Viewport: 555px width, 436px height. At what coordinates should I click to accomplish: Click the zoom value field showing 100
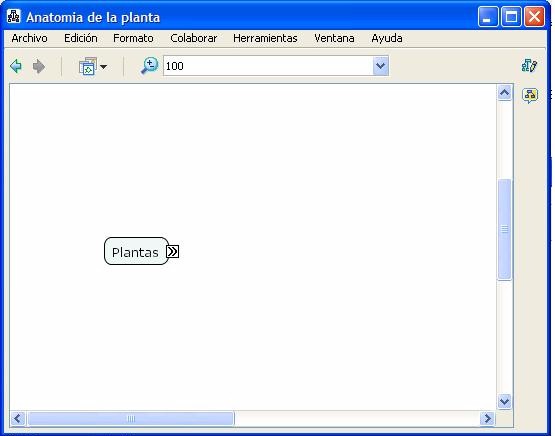(268, 66)
